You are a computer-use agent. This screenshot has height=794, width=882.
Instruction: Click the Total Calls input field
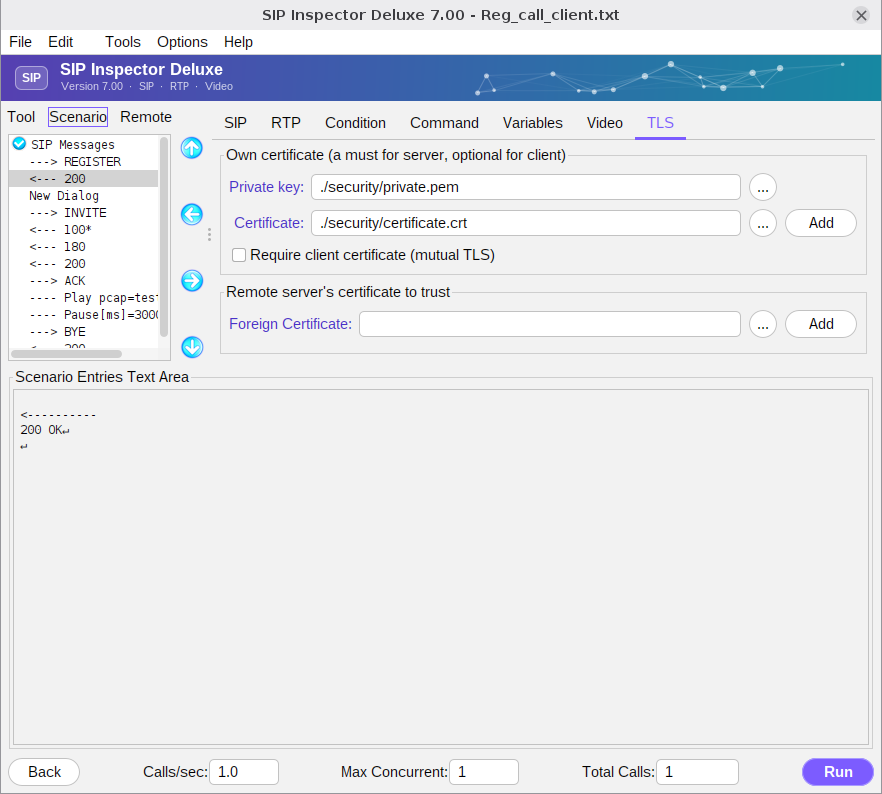click(x=698, y=772)
